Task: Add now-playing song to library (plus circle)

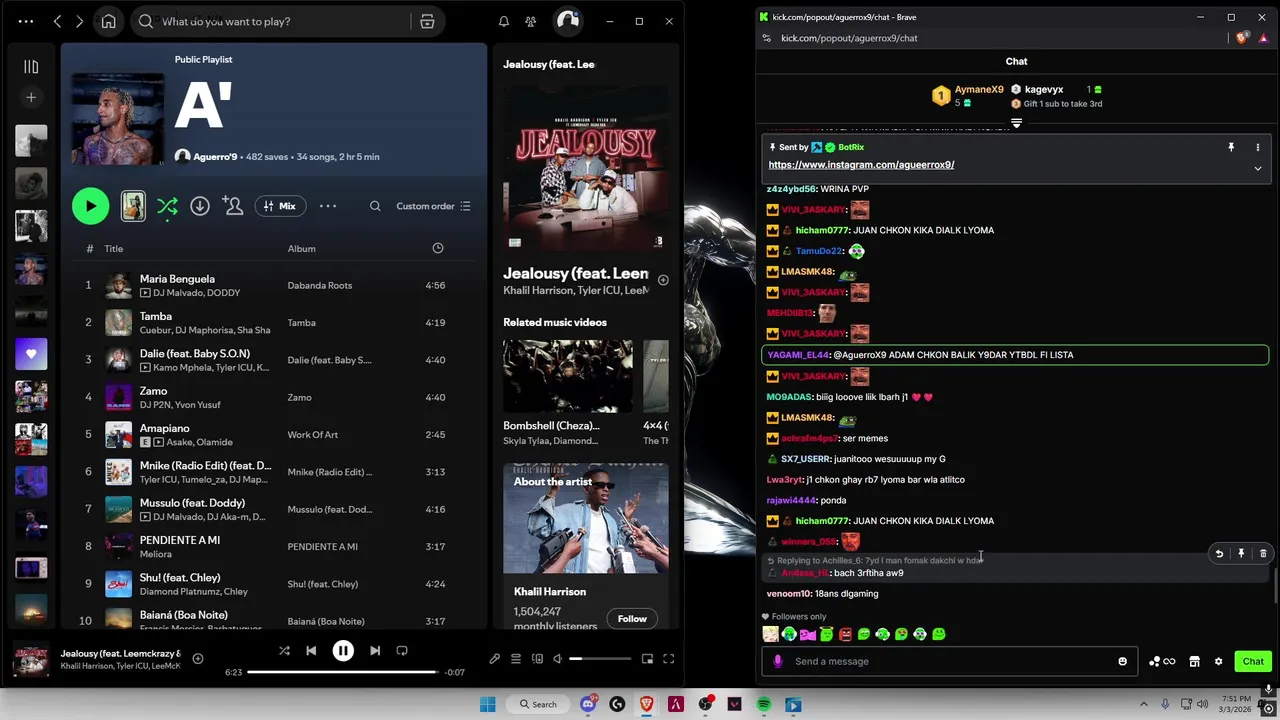Action: pos(198,658)
